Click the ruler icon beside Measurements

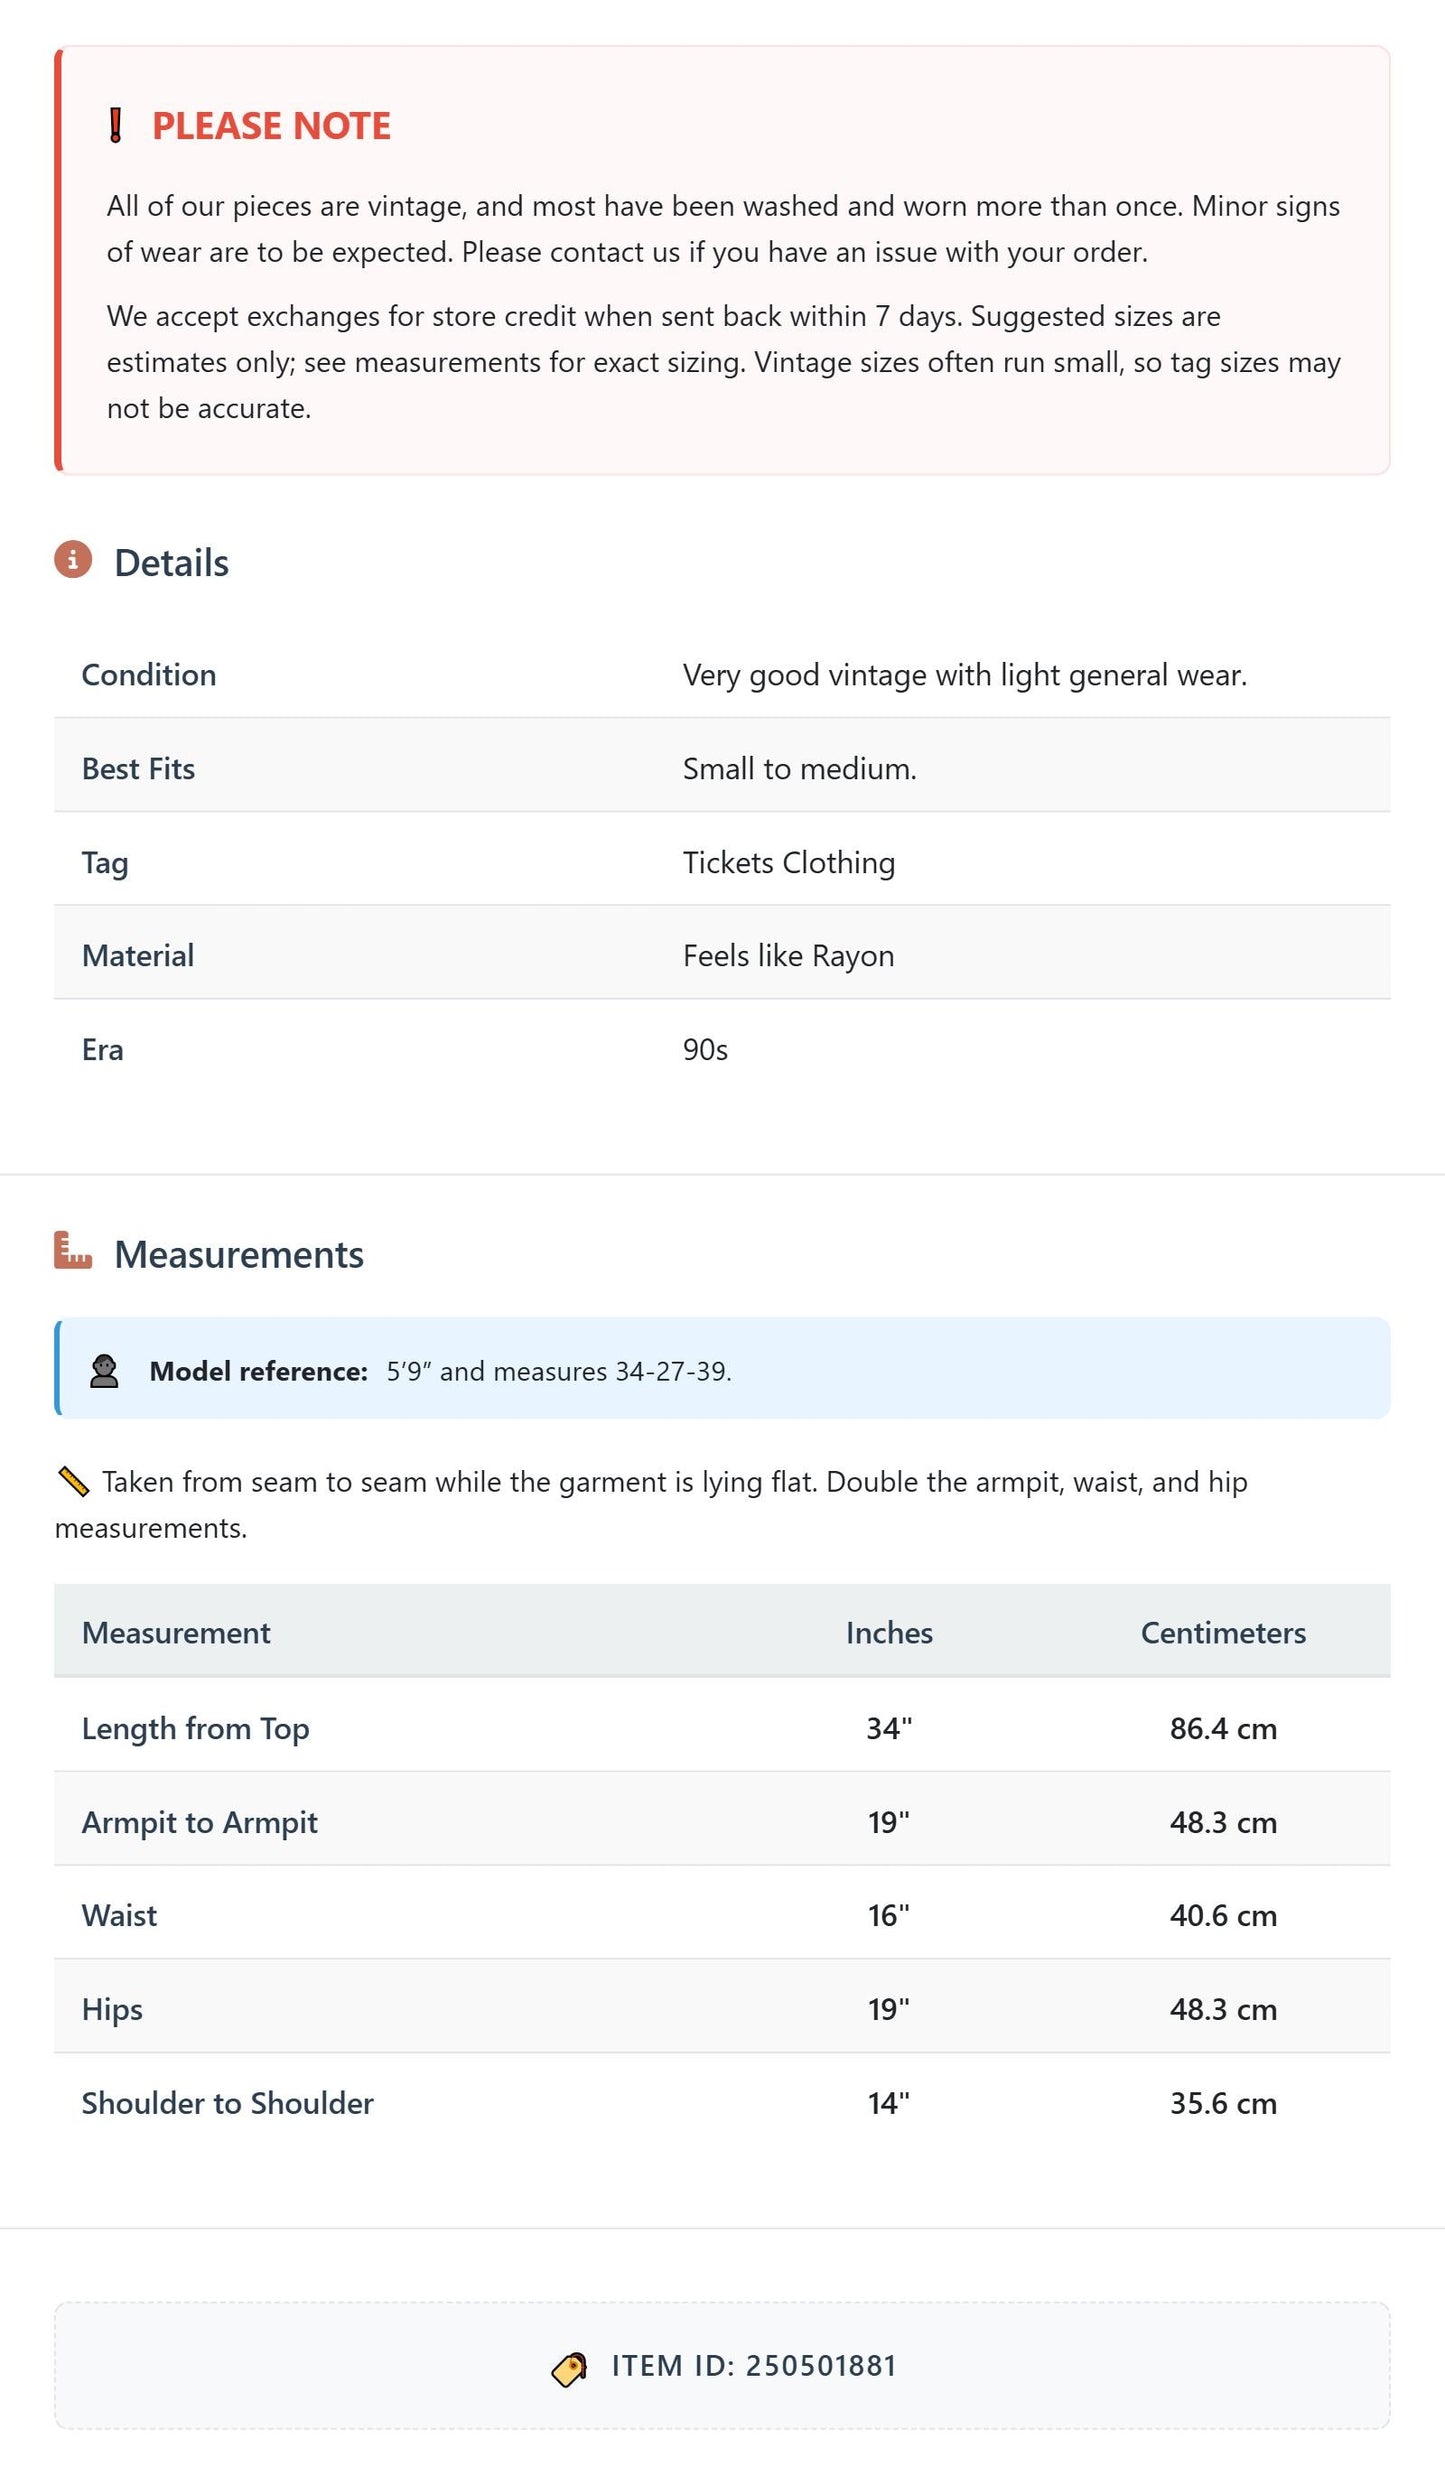[73, 1250]
